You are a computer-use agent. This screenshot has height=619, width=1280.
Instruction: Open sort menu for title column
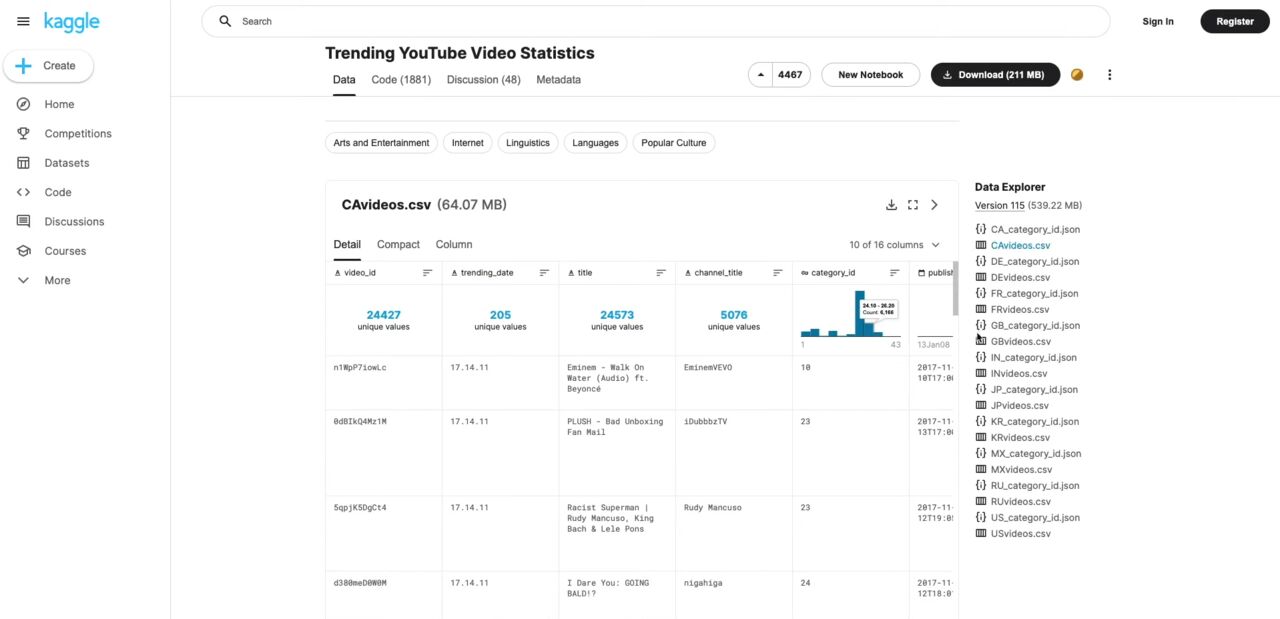click(x=661, y=273)
